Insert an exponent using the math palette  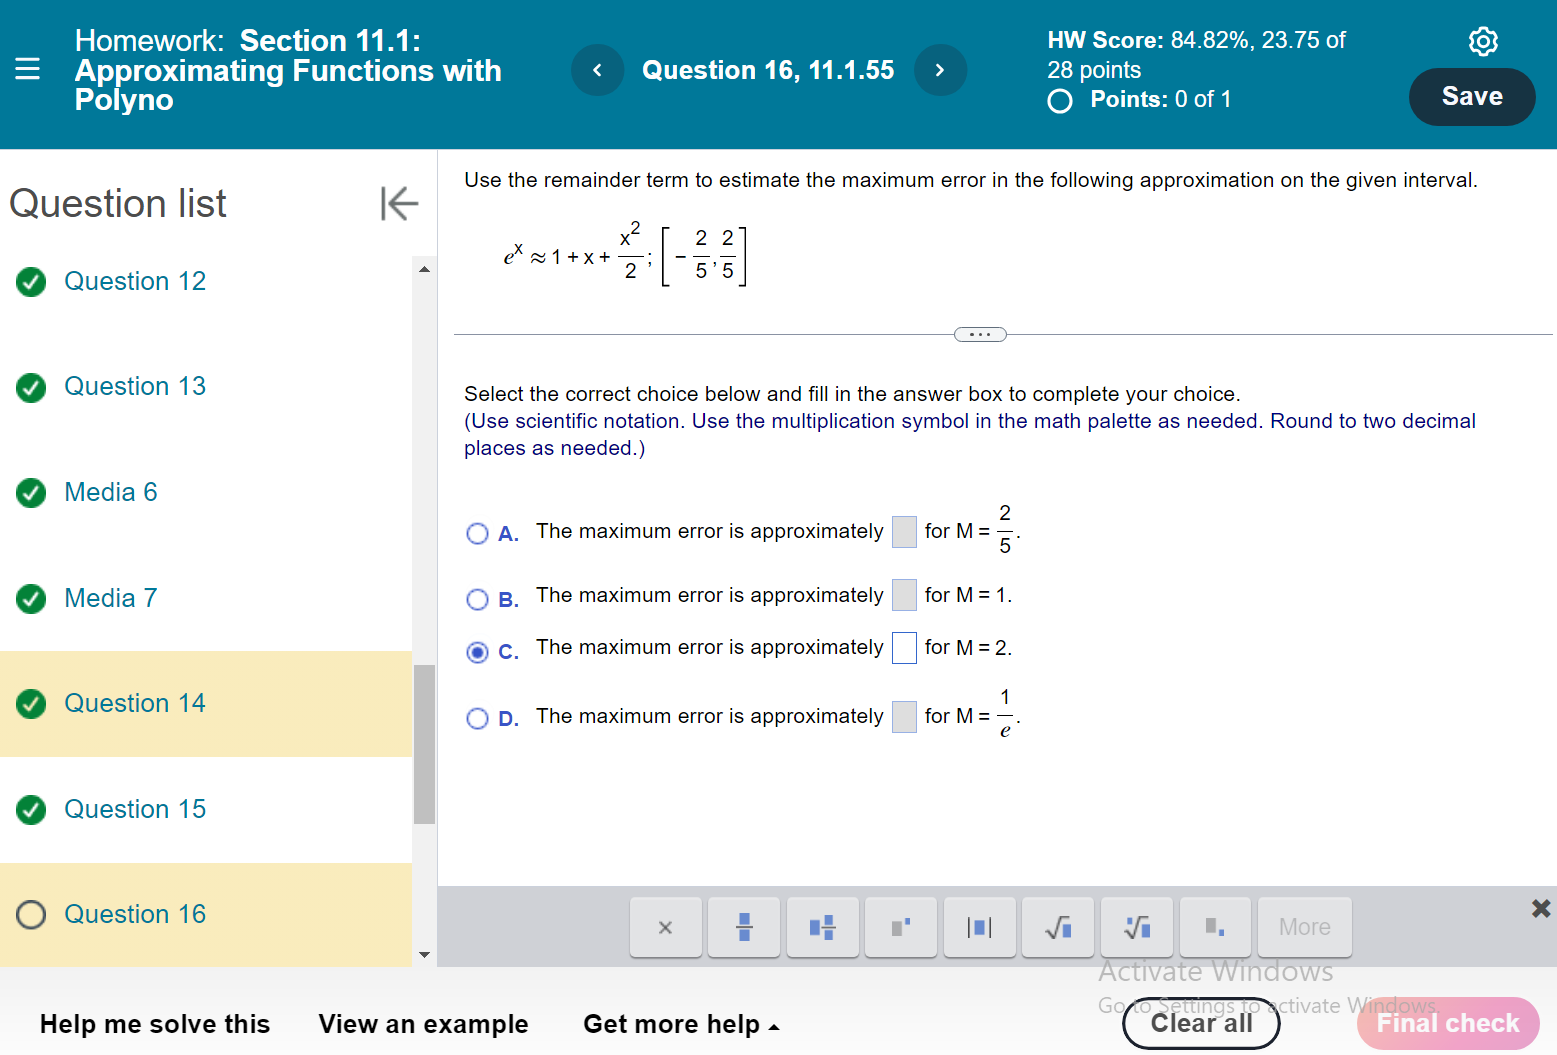point(900,927)
